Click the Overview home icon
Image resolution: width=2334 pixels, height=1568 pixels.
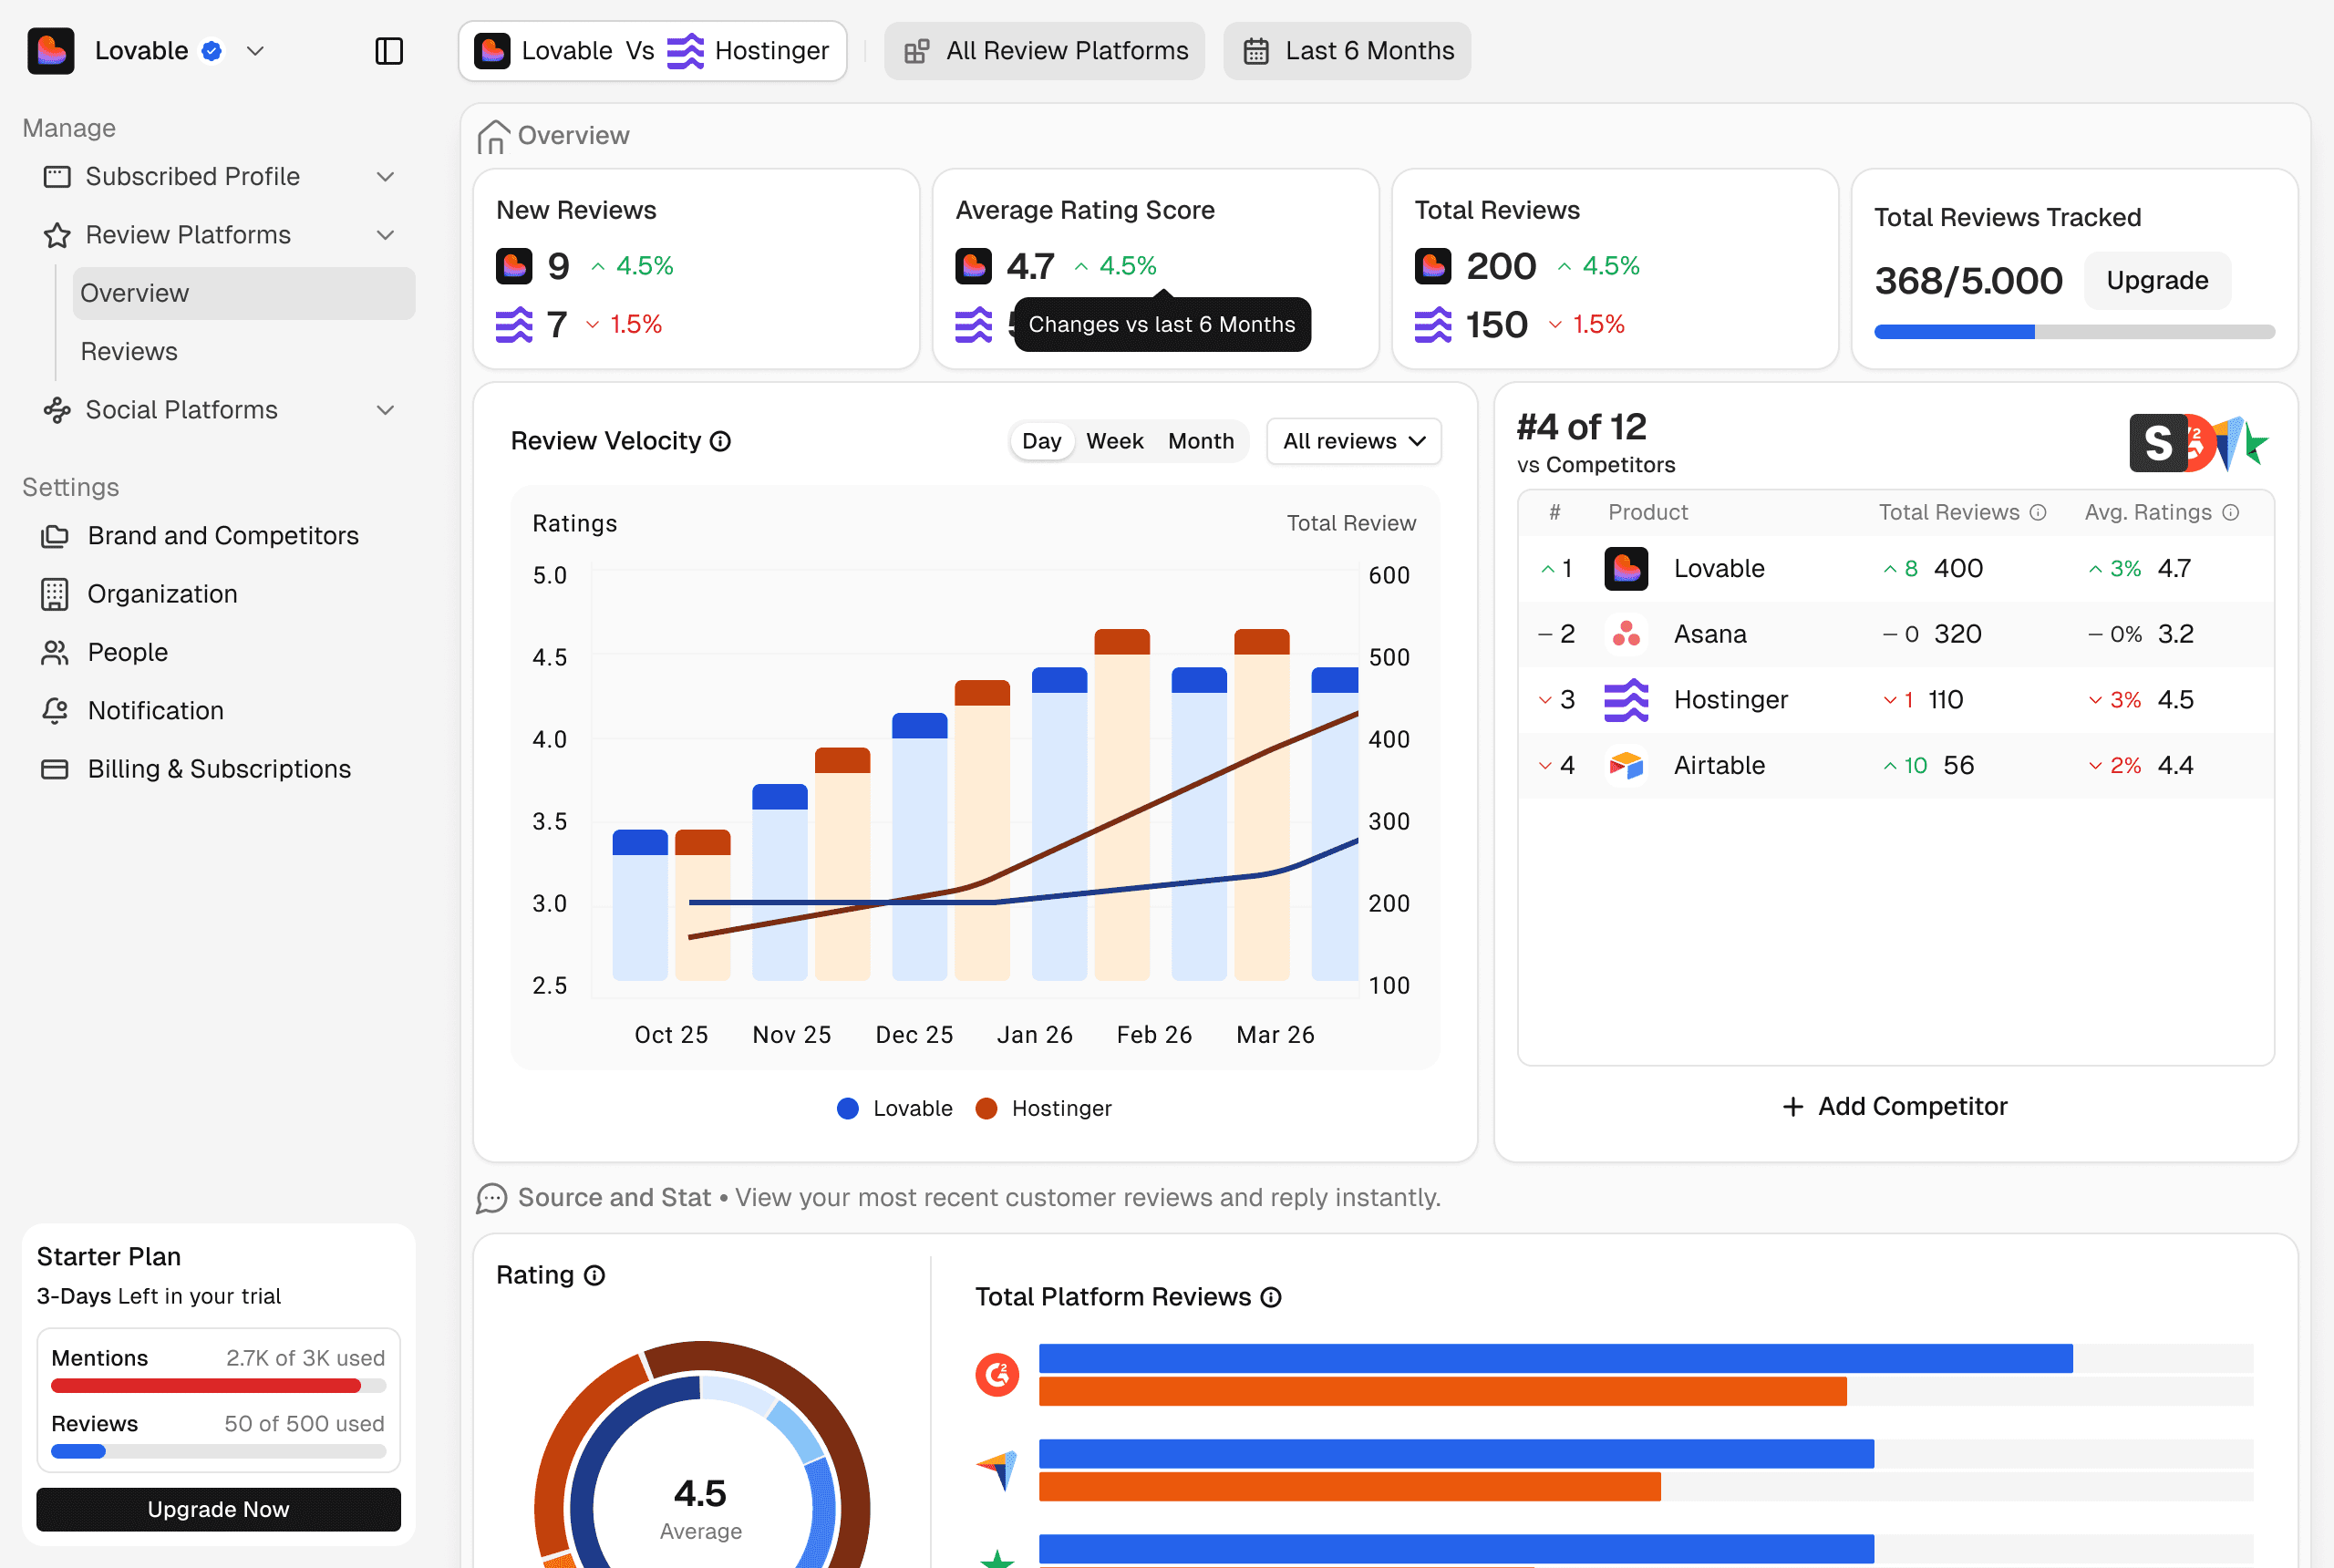(492, 136)
